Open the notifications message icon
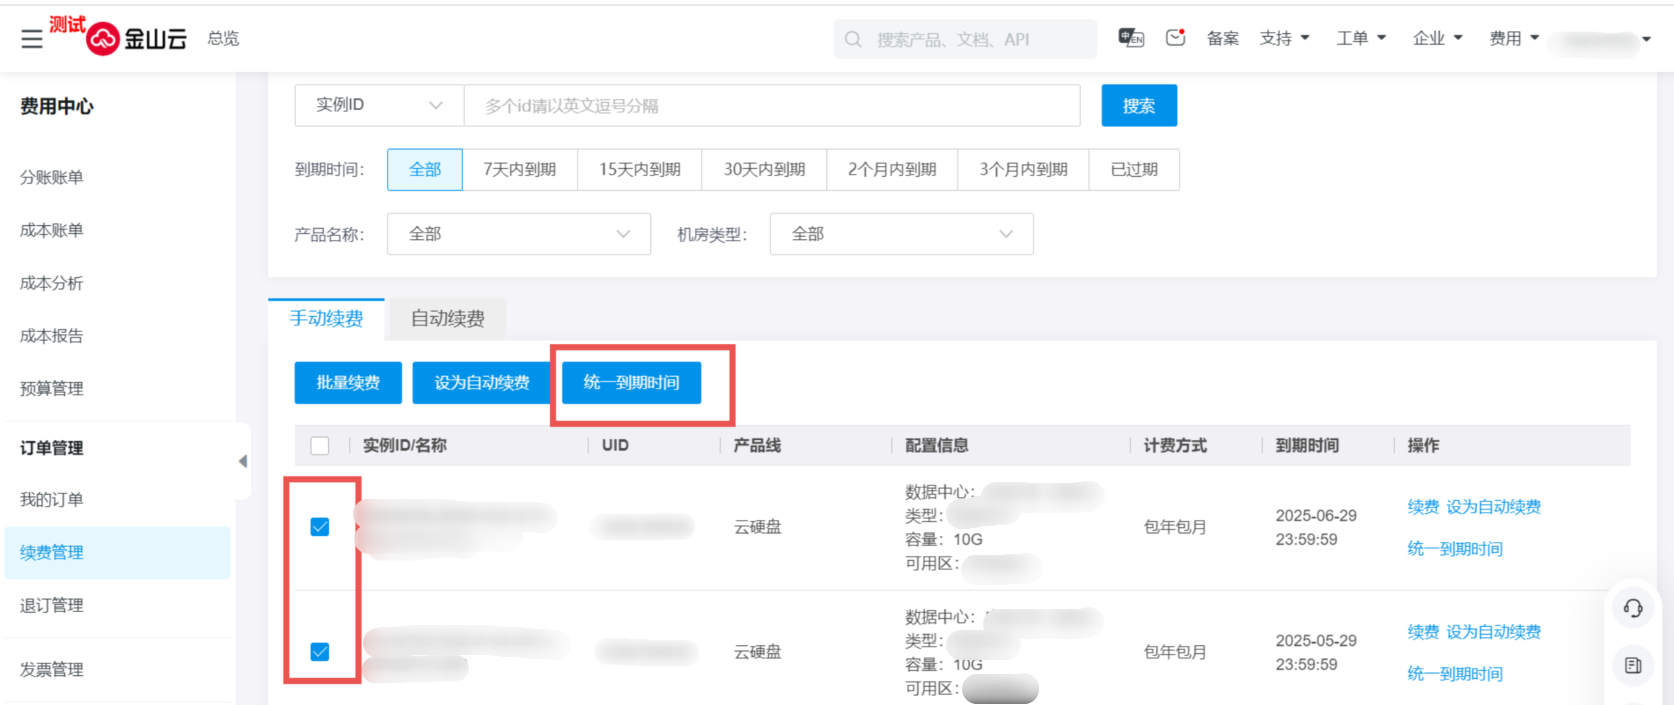1674x705 pixels. coord(1175,38)
